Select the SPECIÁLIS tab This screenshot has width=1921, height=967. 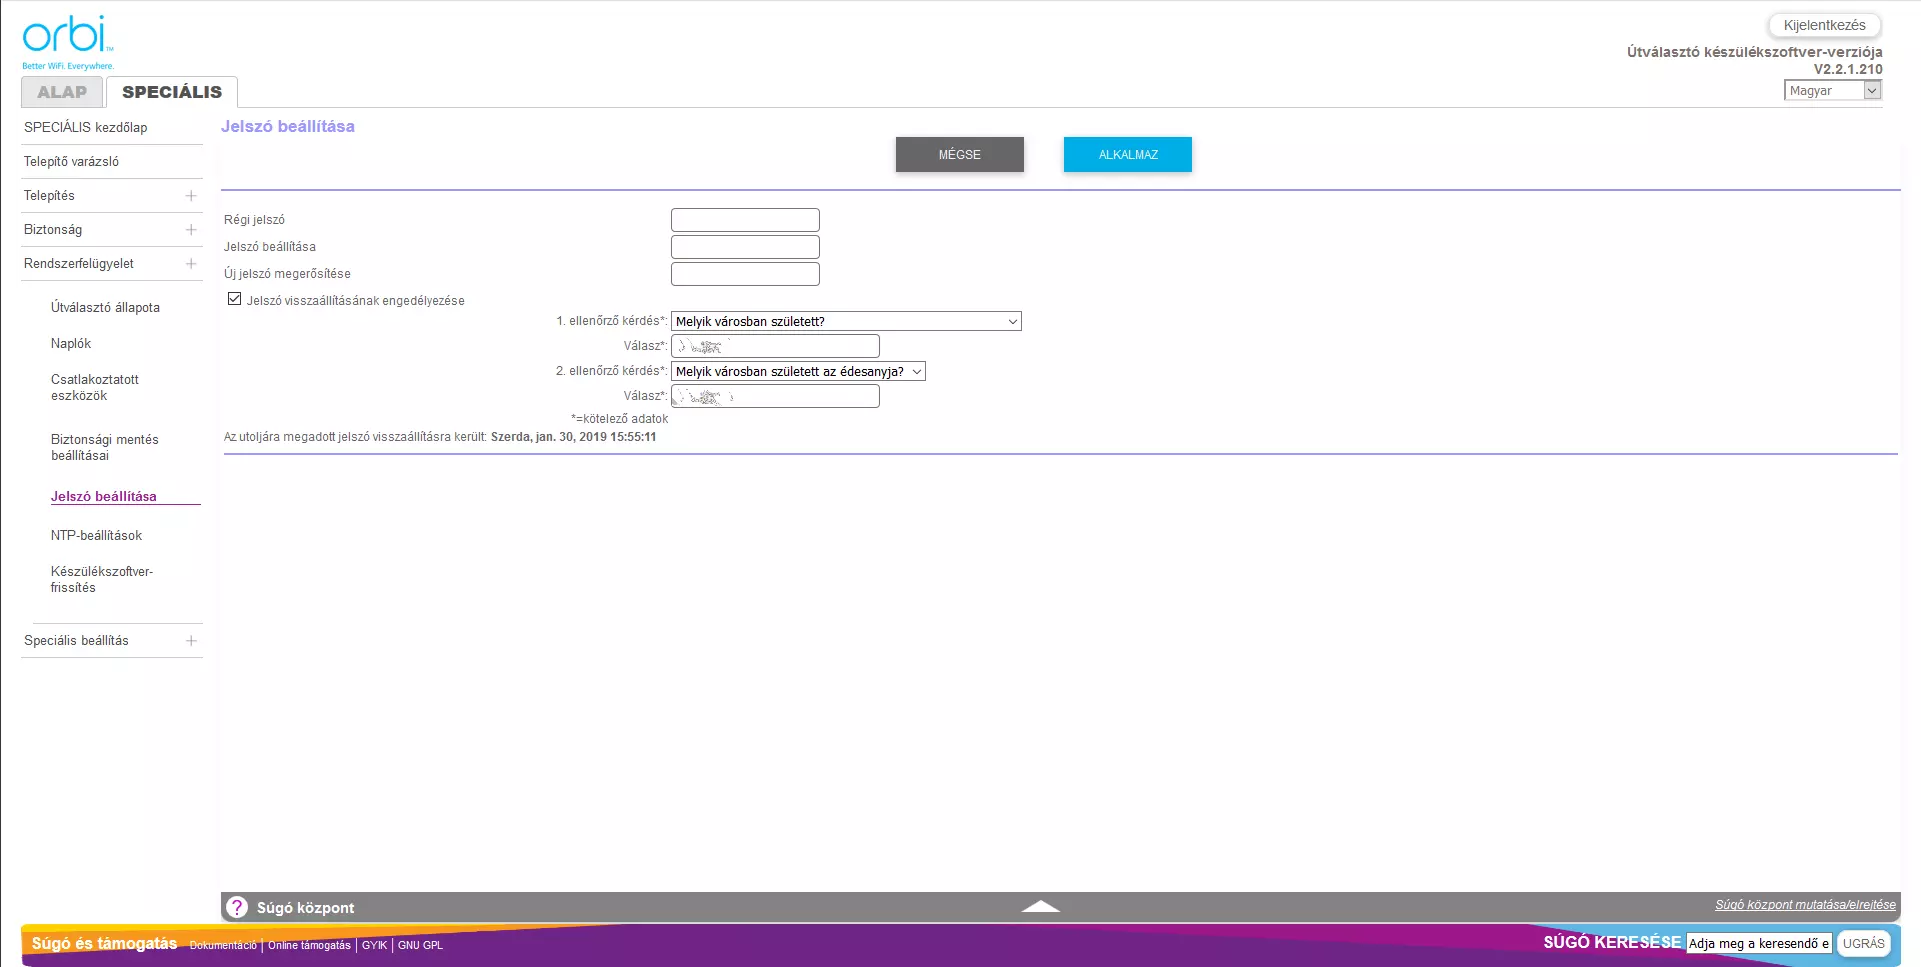click(172, 92)
